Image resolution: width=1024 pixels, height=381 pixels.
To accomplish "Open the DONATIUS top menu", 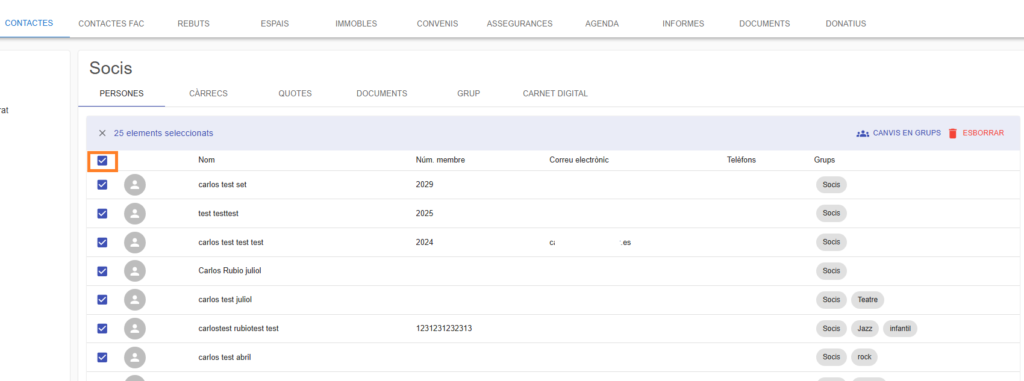I will pos(846,24).
